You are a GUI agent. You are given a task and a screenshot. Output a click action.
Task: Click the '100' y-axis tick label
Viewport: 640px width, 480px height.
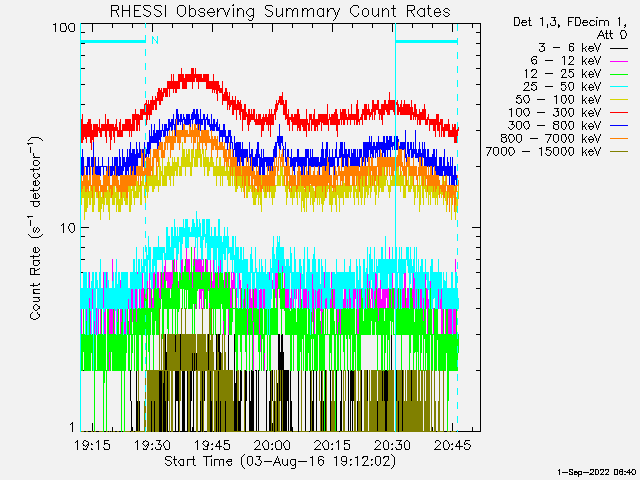coord(64,28)
